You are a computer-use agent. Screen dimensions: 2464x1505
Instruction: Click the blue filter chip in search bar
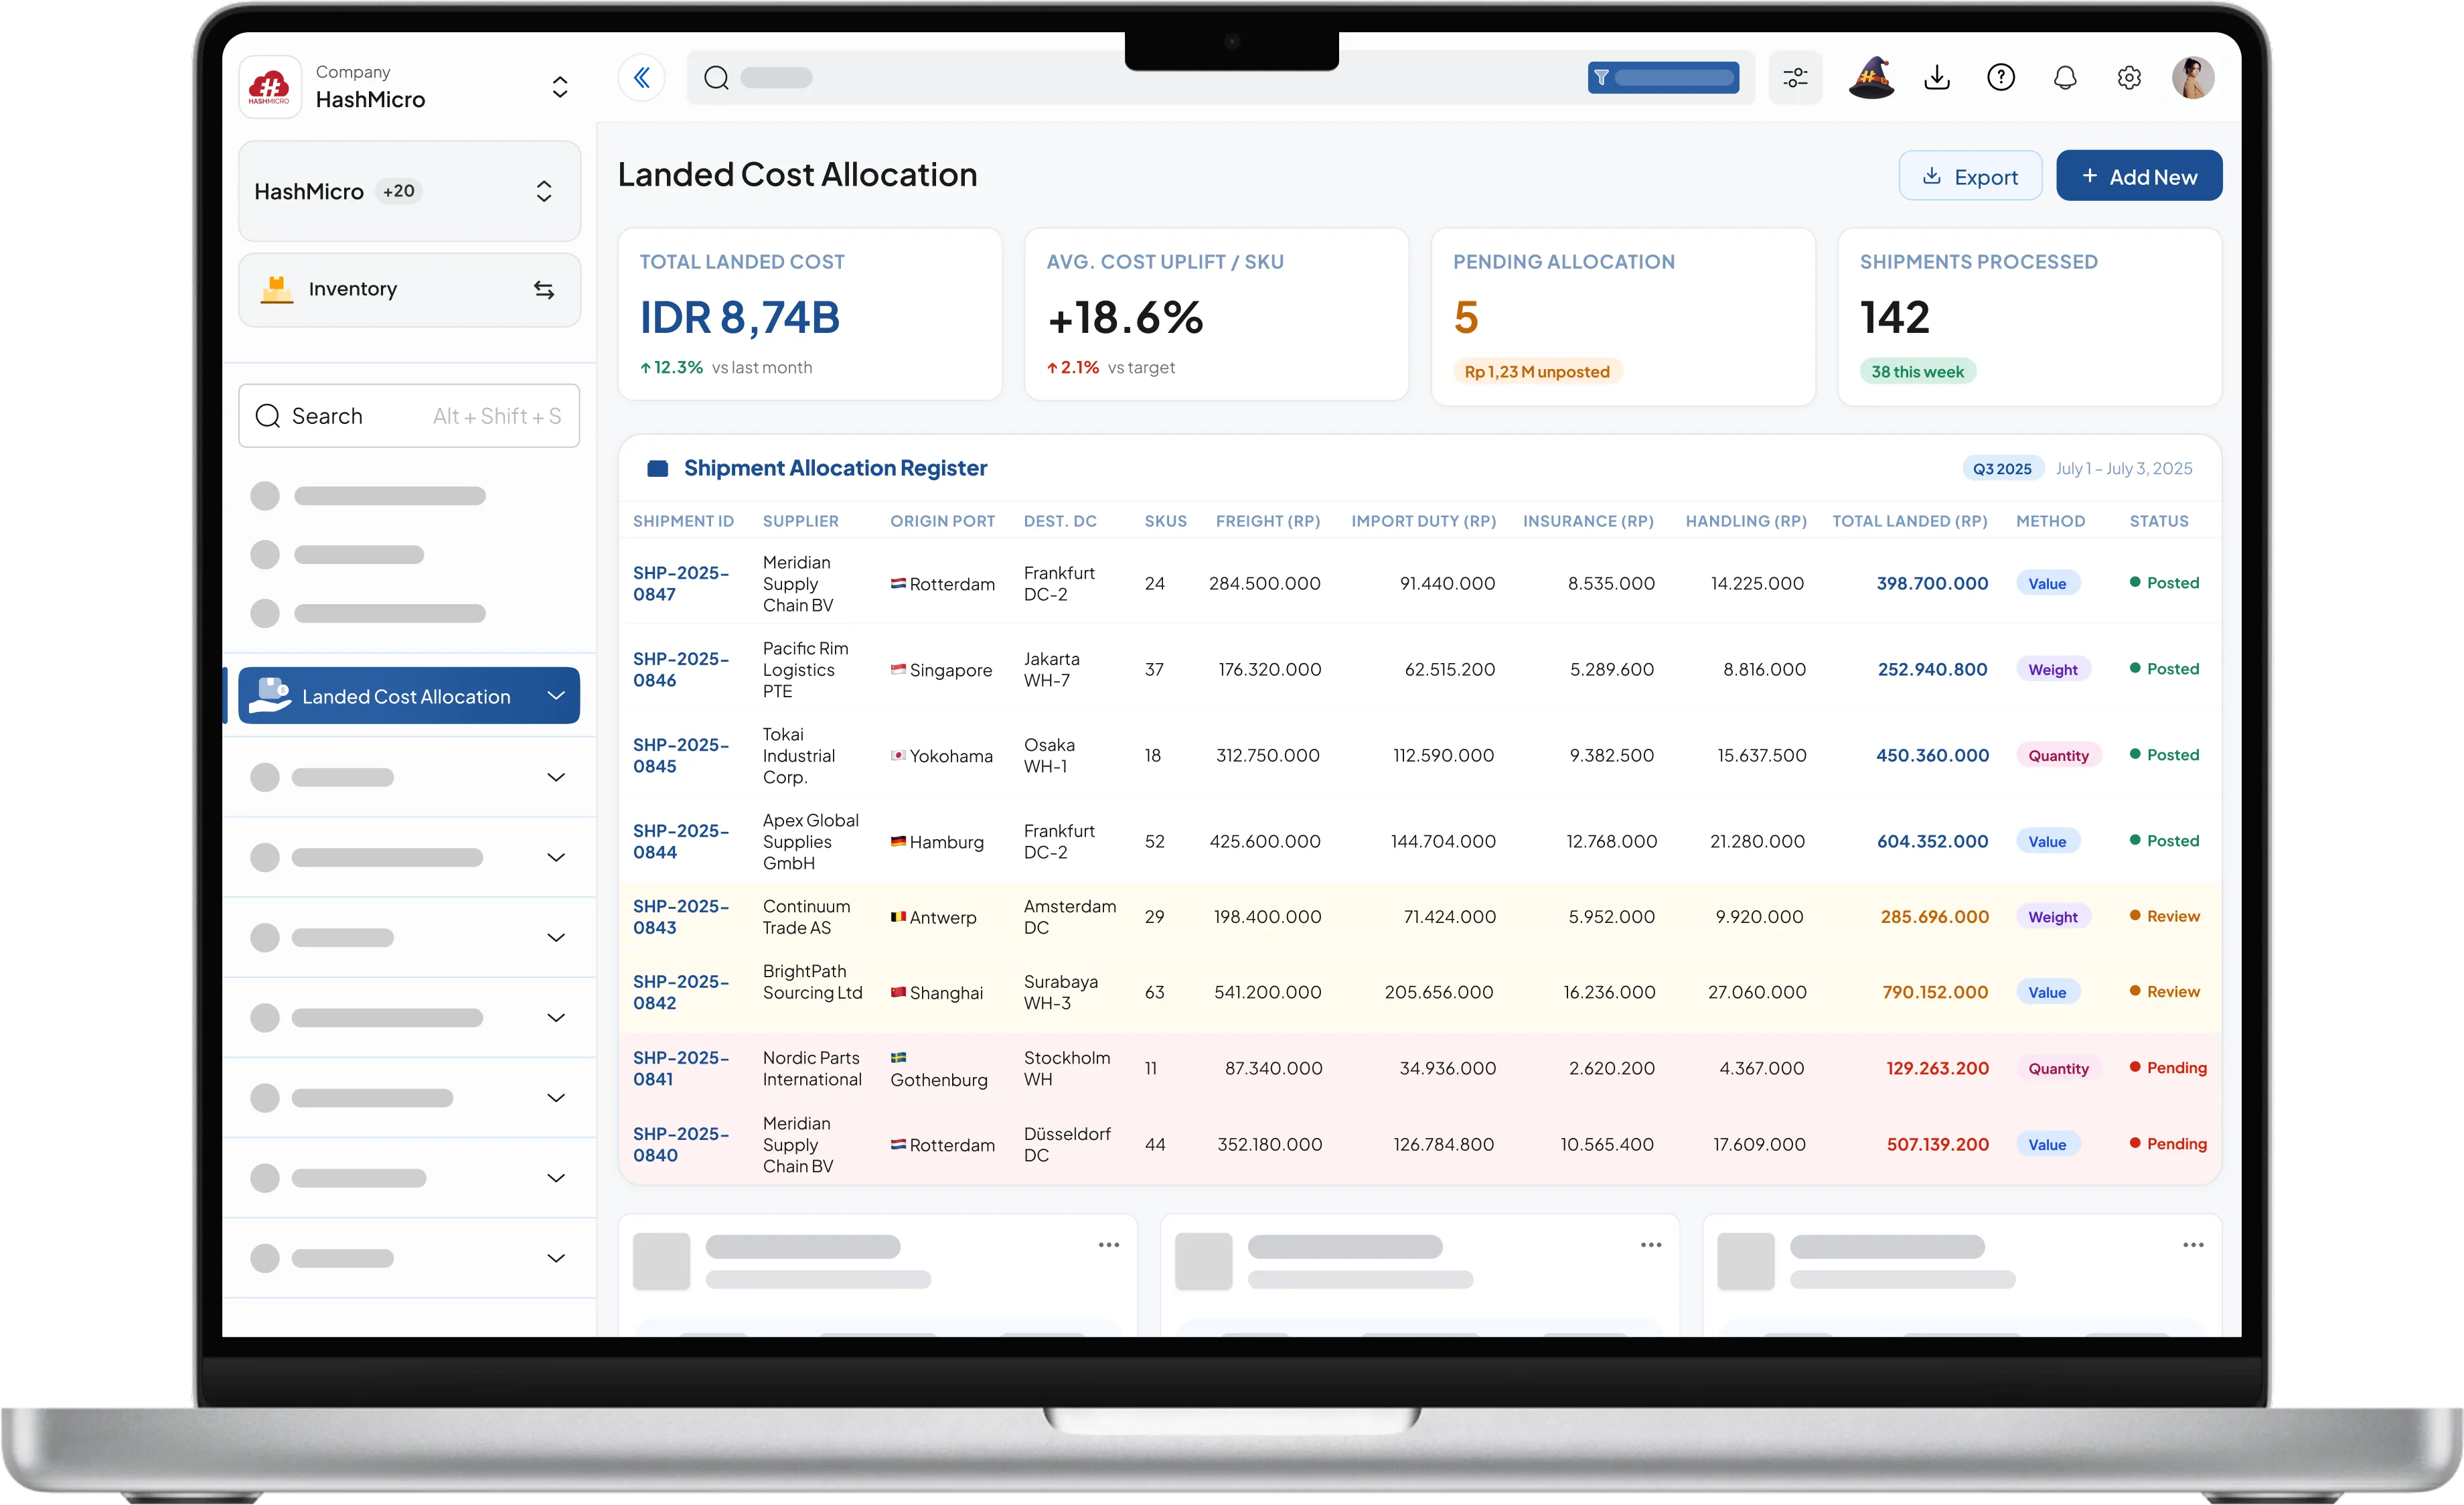click(x=1663, y=78)
